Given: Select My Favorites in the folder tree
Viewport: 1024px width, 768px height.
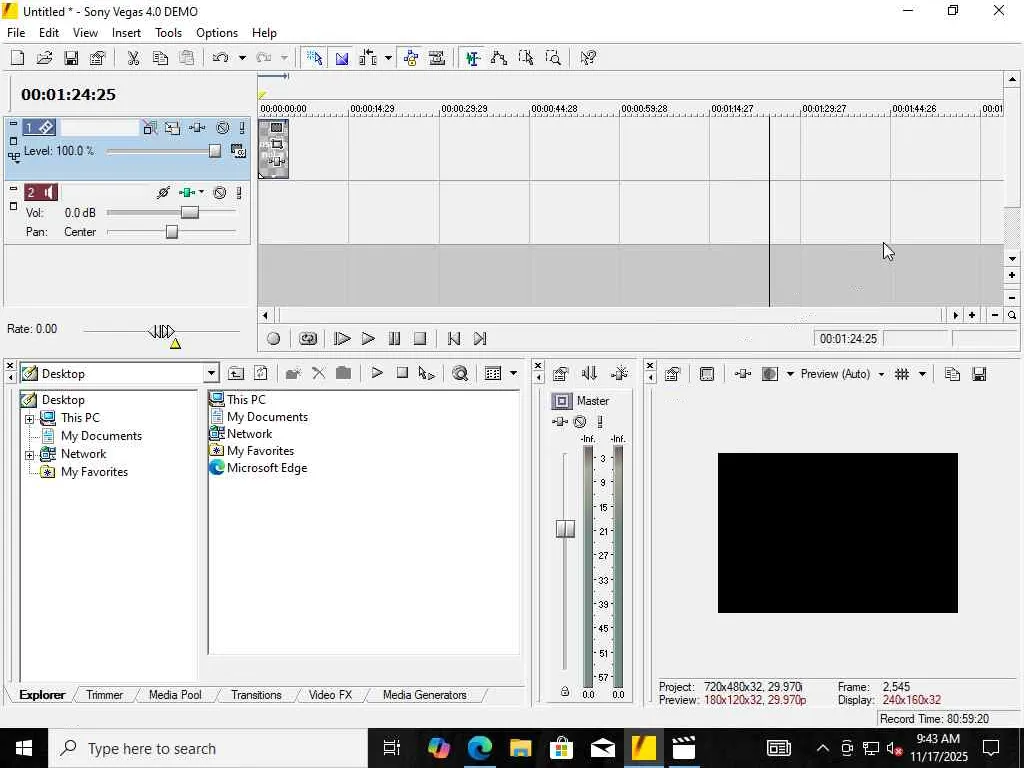Looking at the screenshot, I should 94,472.
